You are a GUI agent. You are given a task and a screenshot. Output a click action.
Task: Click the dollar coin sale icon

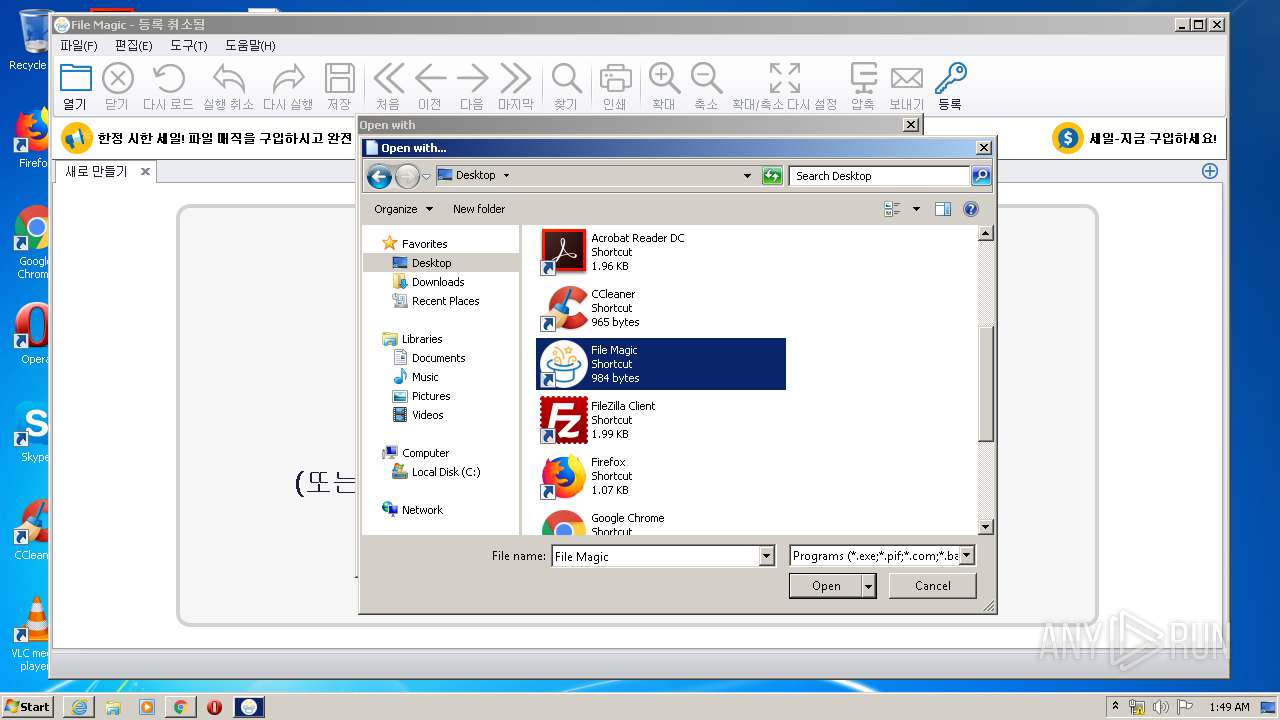tap(1068, 138)
